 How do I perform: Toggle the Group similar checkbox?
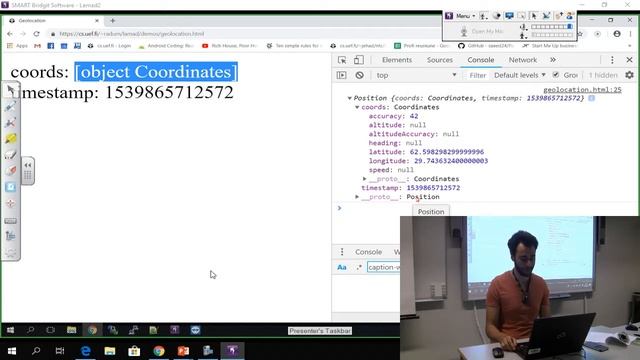point(556,75)
